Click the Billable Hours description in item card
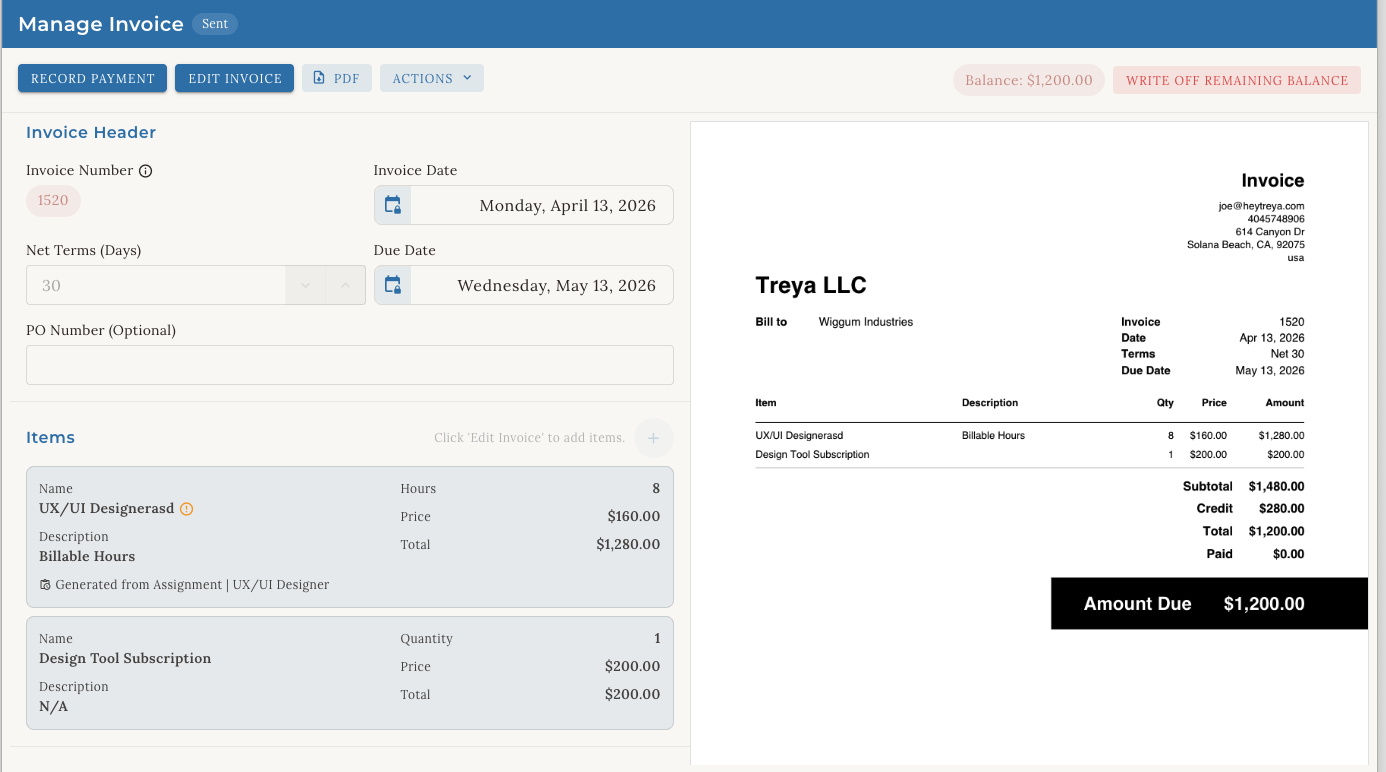This screenshot has height=772, width=1386. [x=87, y=556]
